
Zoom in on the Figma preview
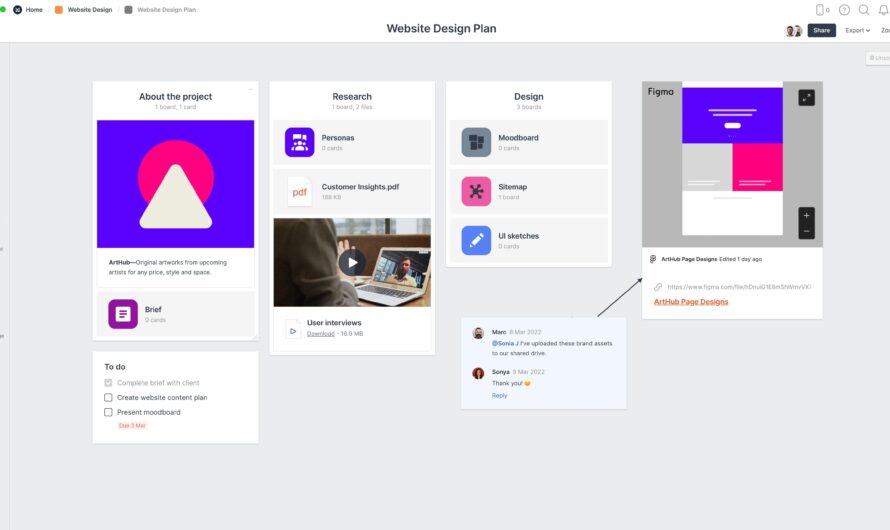[x=807, y=216]
